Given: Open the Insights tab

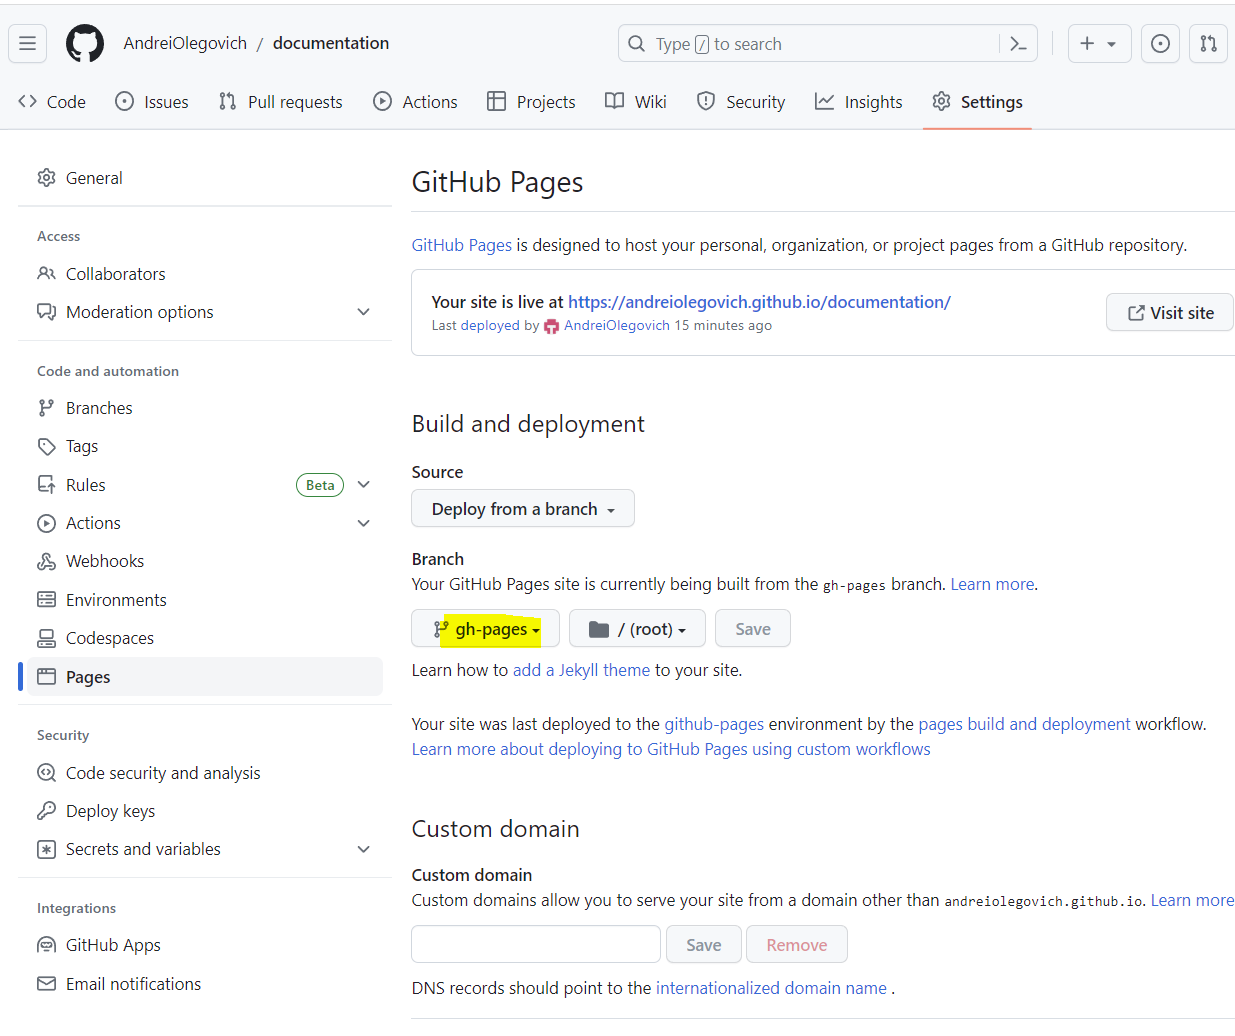Looking at the screenshot, I should tap(859, 102).
